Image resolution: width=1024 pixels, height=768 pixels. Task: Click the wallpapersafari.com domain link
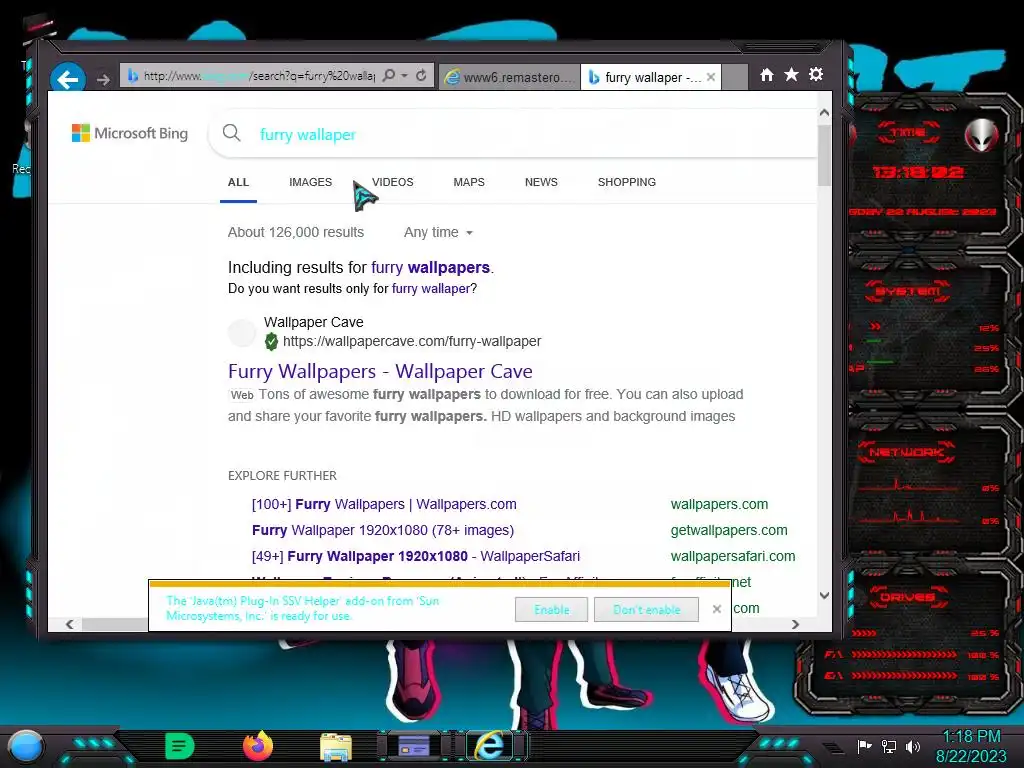coord(733,556)
